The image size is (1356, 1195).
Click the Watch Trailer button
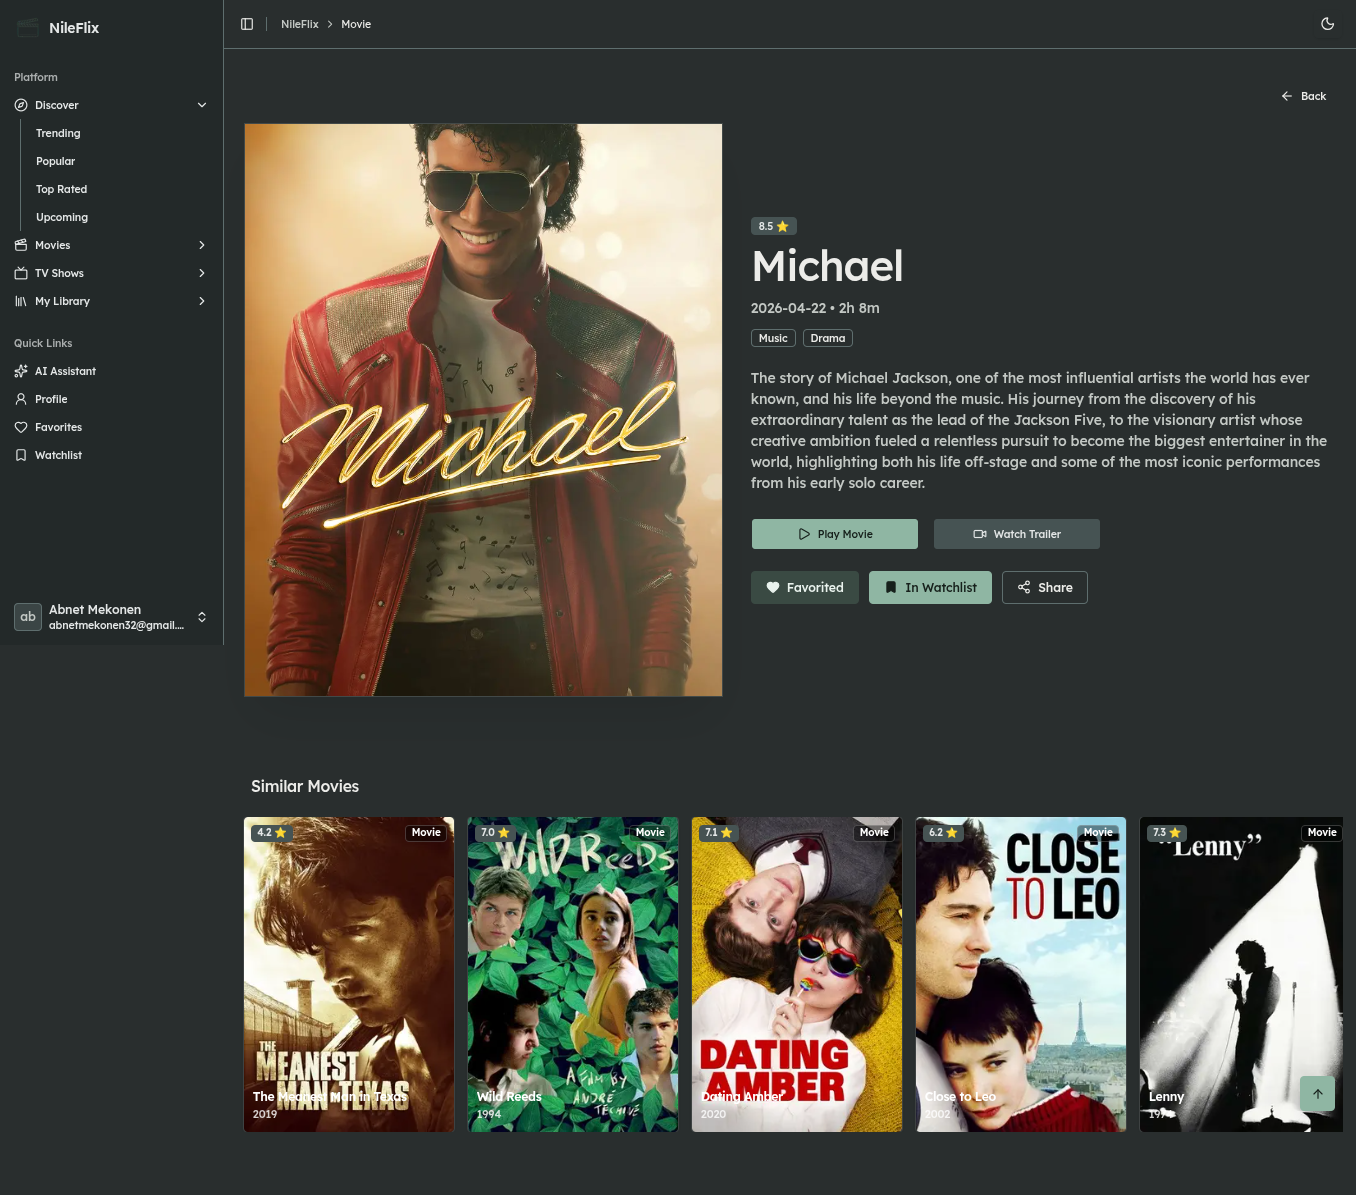[1017, 534]
